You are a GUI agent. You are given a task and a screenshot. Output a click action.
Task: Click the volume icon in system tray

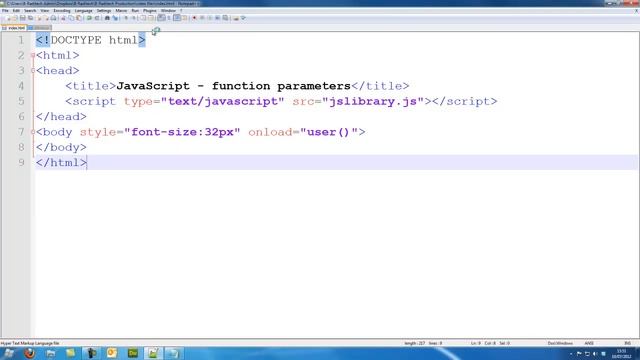595,354
